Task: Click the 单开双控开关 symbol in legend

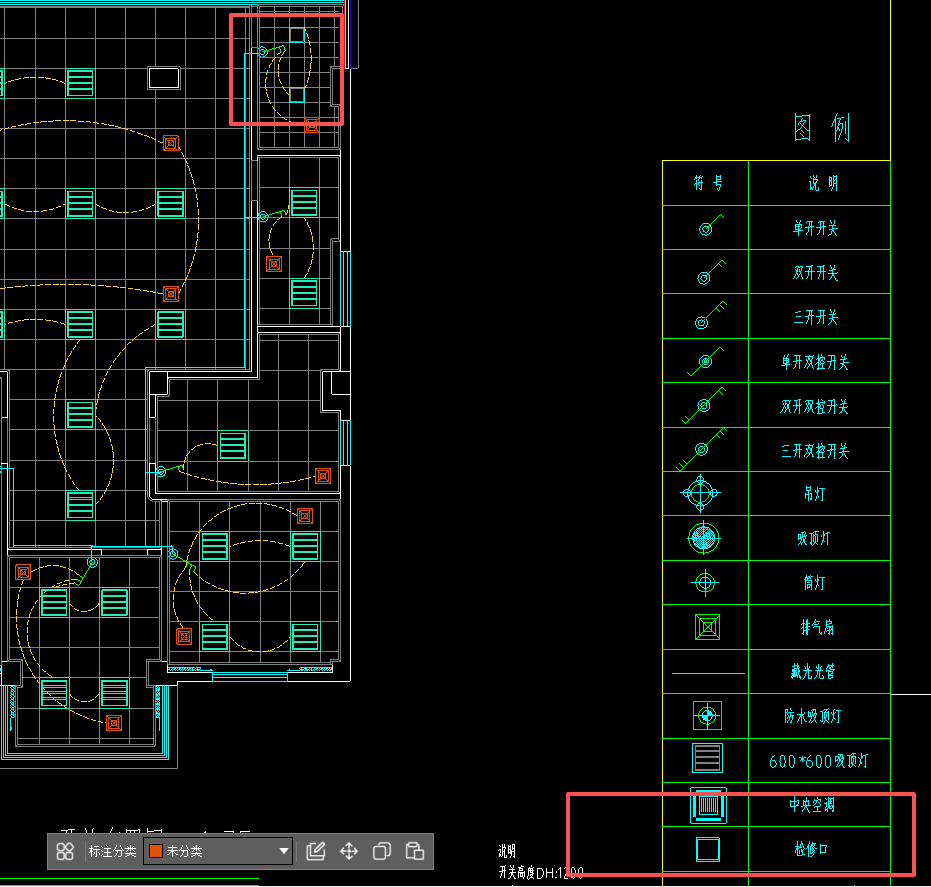Action: tap(705, 361)
